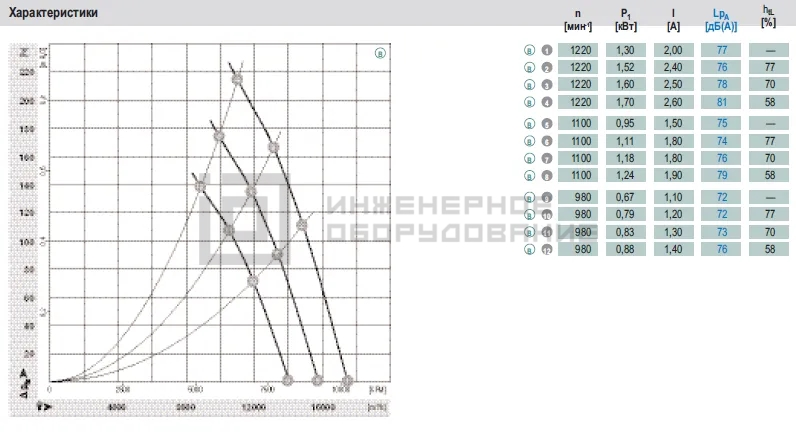Click green B icon beside first table row
Viewport: 796px width, 438px height.
529,50
